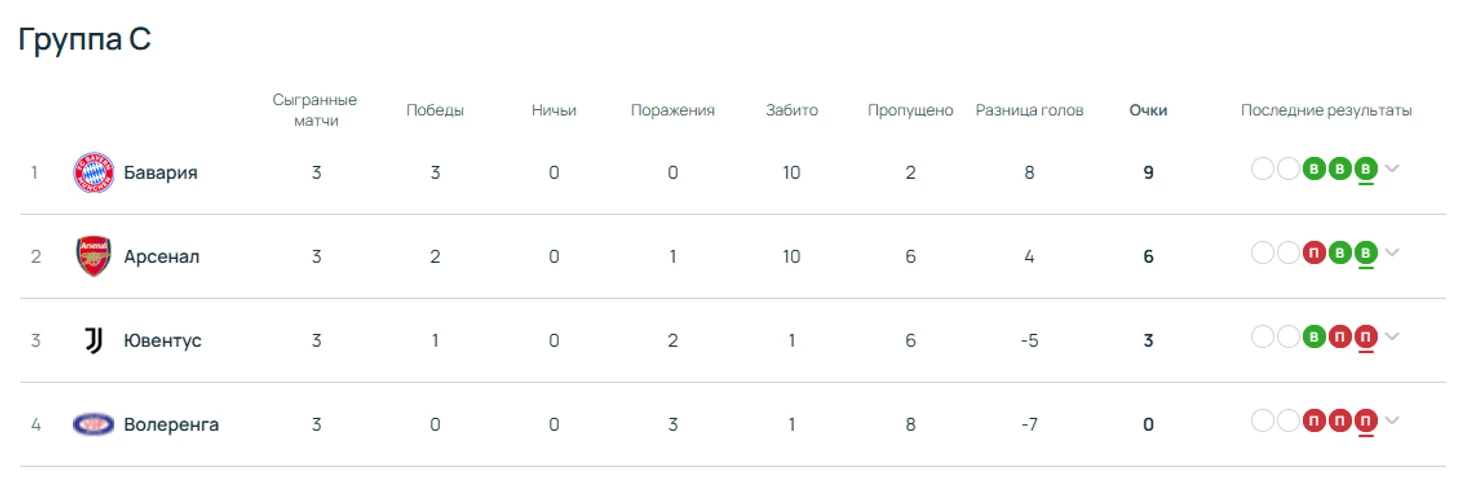
Task: Open the Ювентус team link
Action: (162, 340)
